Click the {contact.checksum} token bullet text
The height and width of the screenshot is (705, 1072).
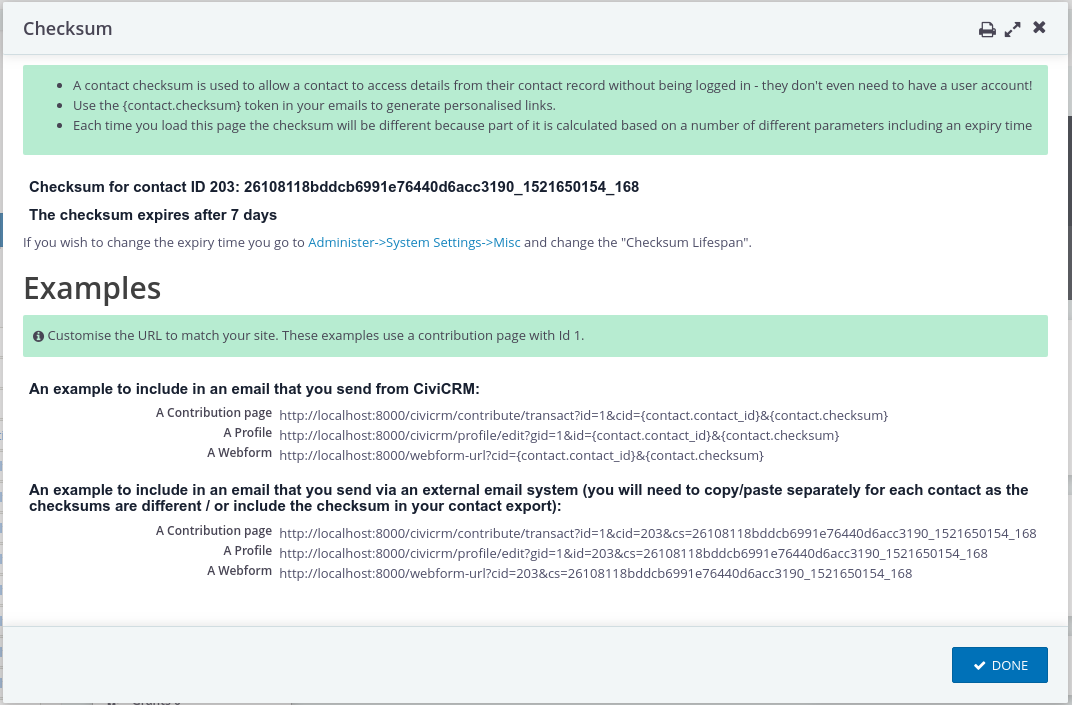(314, 105)
